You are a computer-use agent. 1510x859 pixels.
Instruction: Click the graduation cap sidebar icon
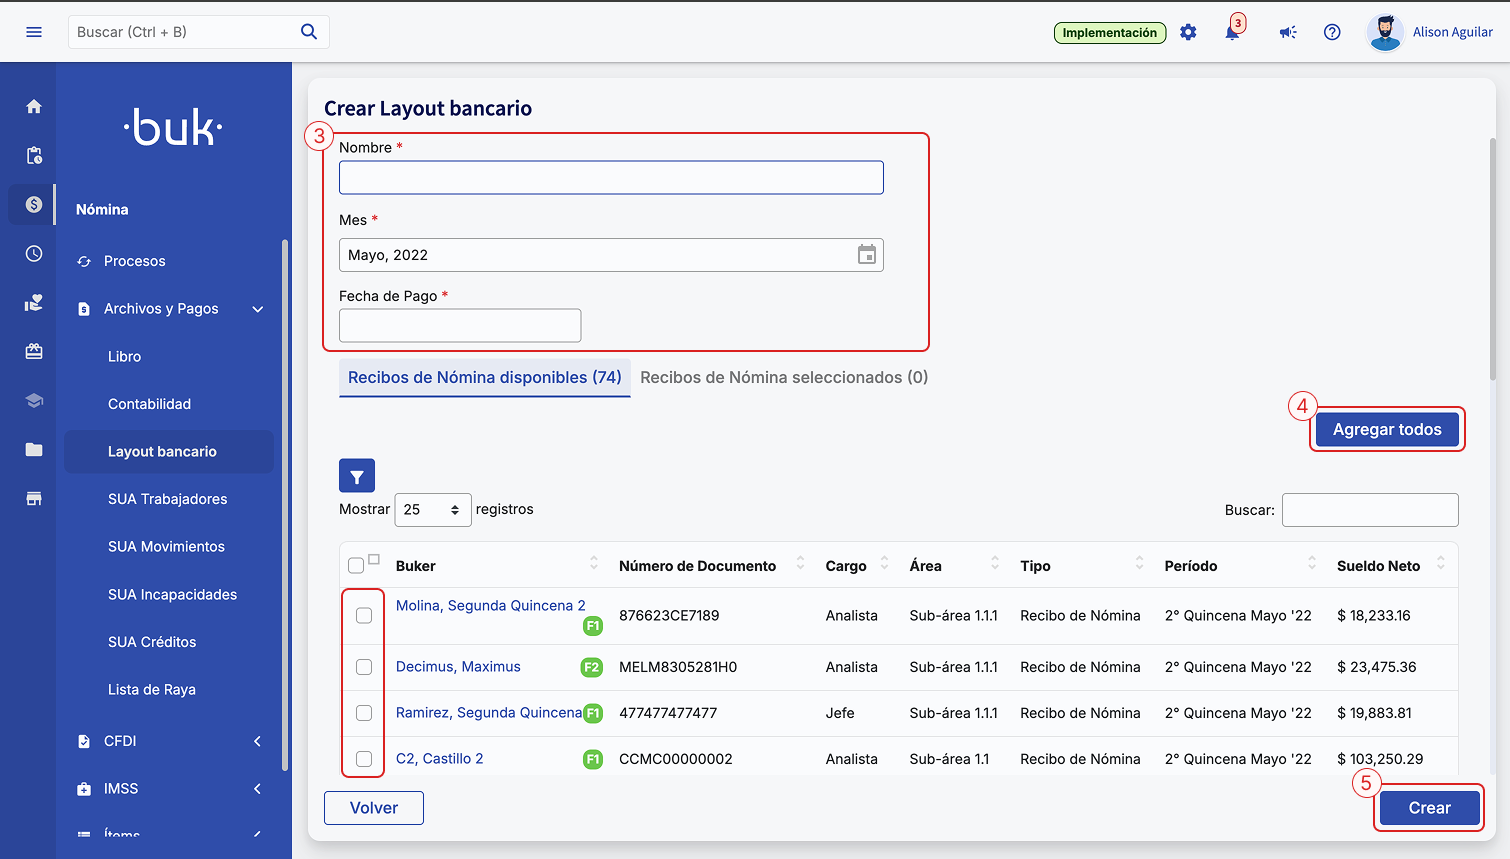(x=34, y=400)
